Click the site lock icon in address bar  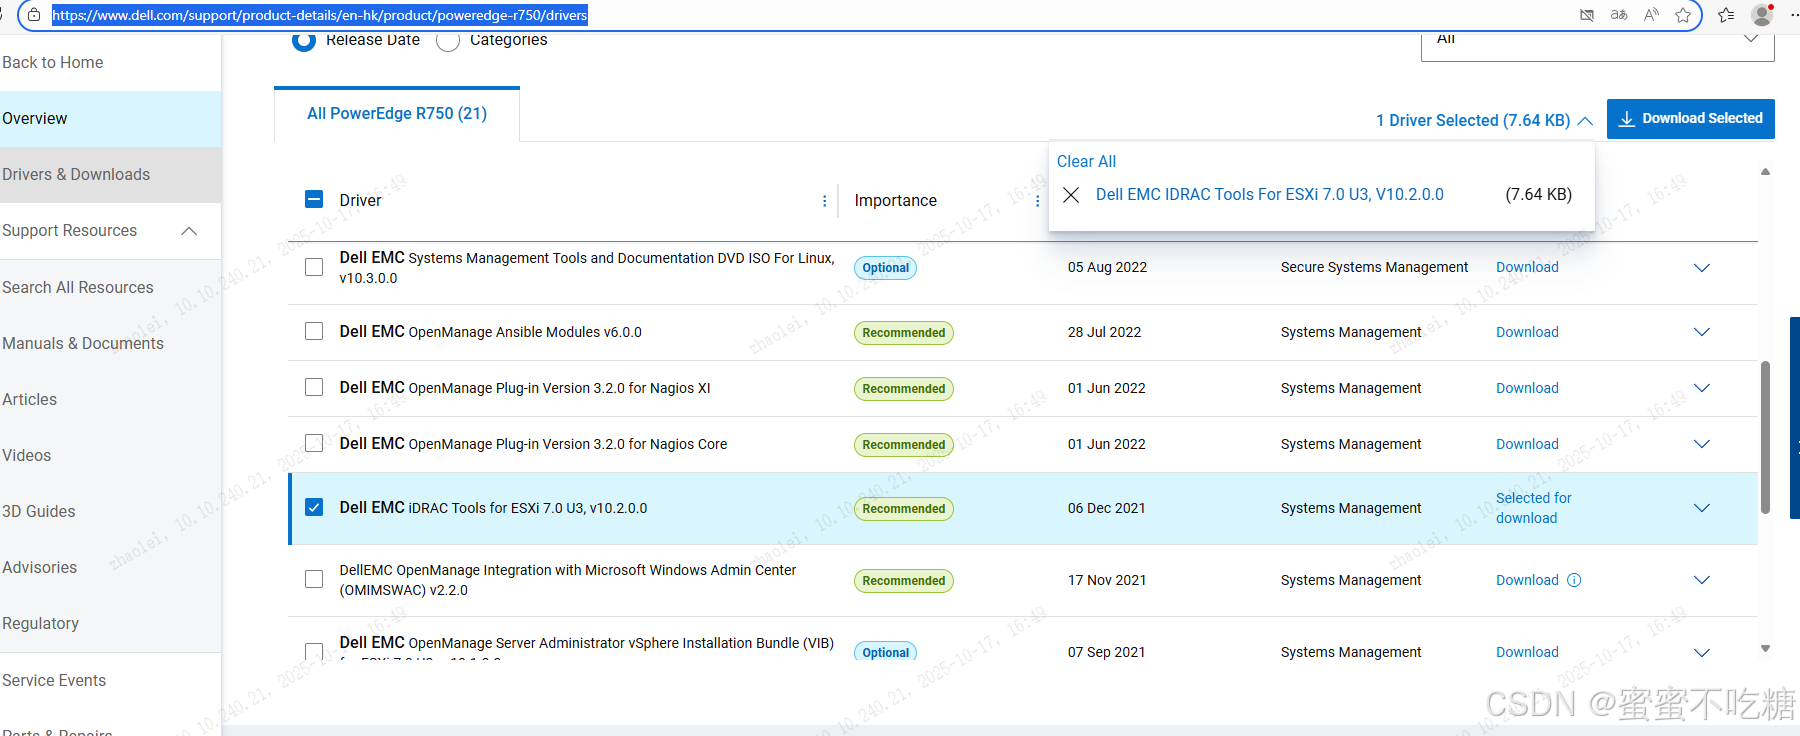tap(34, 15)
